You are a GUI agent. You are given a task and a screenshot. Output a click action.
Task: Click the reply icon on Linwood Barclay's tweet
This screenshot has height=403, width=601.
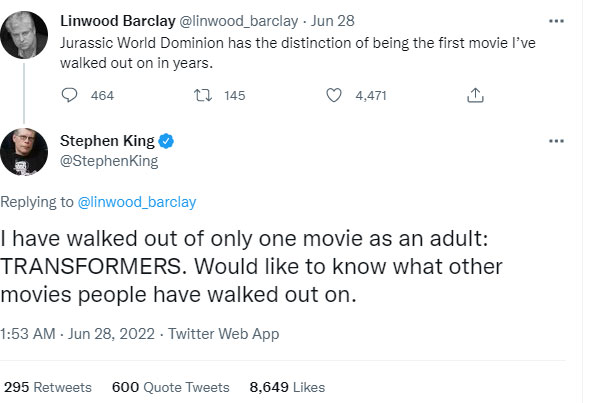[70, 95]
